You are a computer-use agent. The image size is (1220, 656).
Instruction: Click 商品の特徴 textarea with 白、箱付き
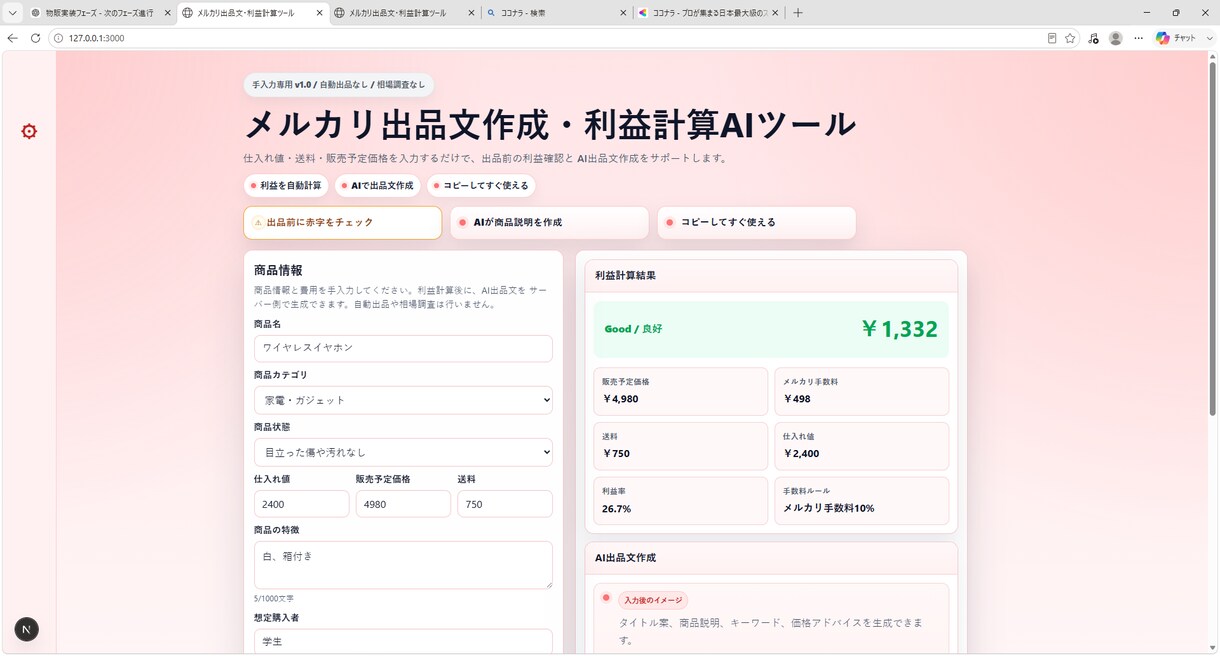(x=403, y=565)
